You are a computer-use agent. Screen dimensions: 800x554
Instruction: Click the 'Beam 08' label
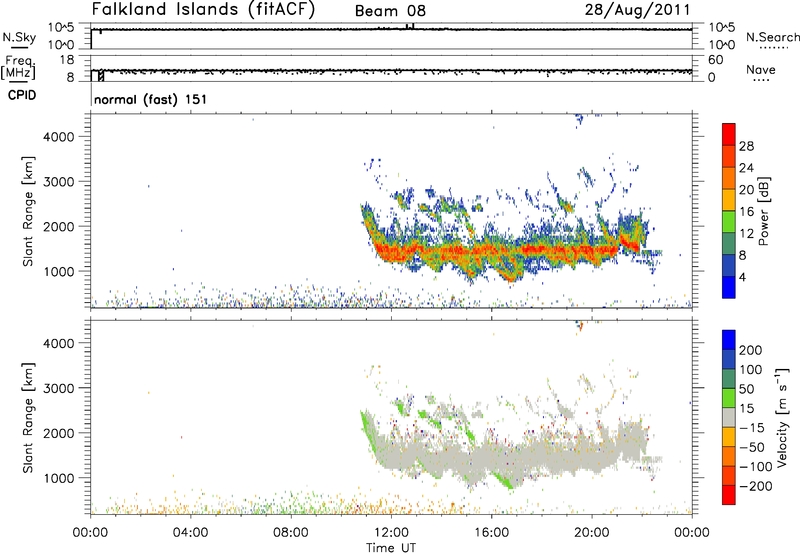390,11
